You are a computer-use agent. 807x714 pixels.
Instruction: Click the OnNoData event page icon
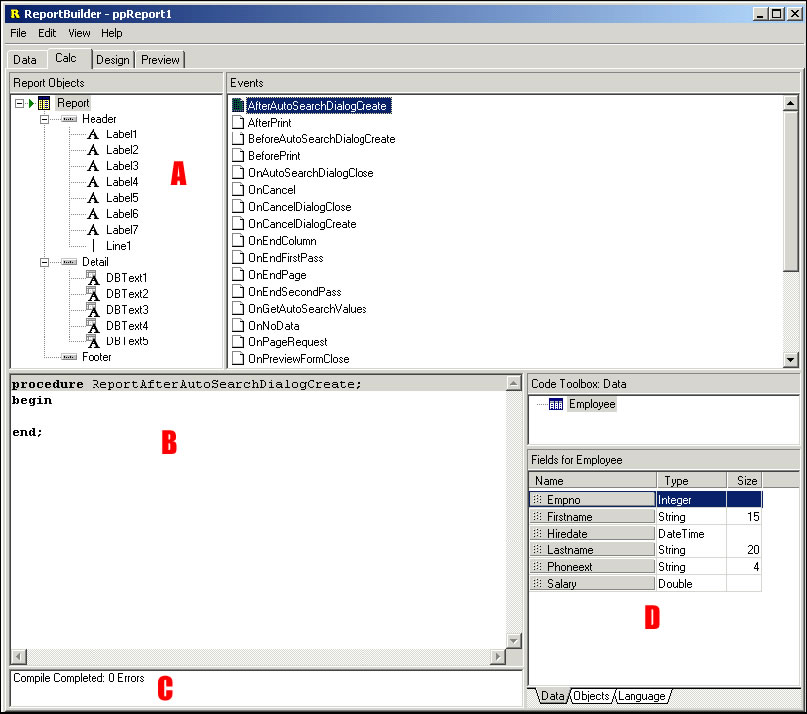coord(238,325)
